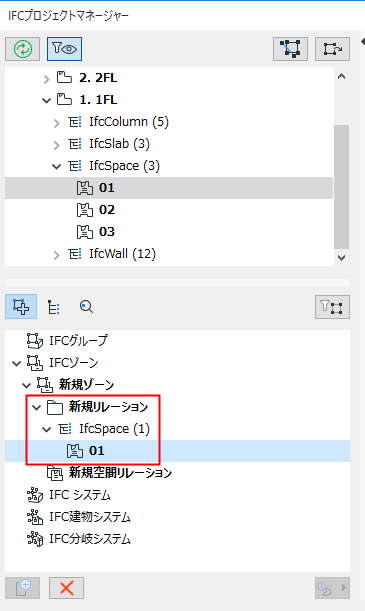The height and width of the screenshot is (611, 365).
Task: Click the IFC建物システム icon
Action: point(35,517)
